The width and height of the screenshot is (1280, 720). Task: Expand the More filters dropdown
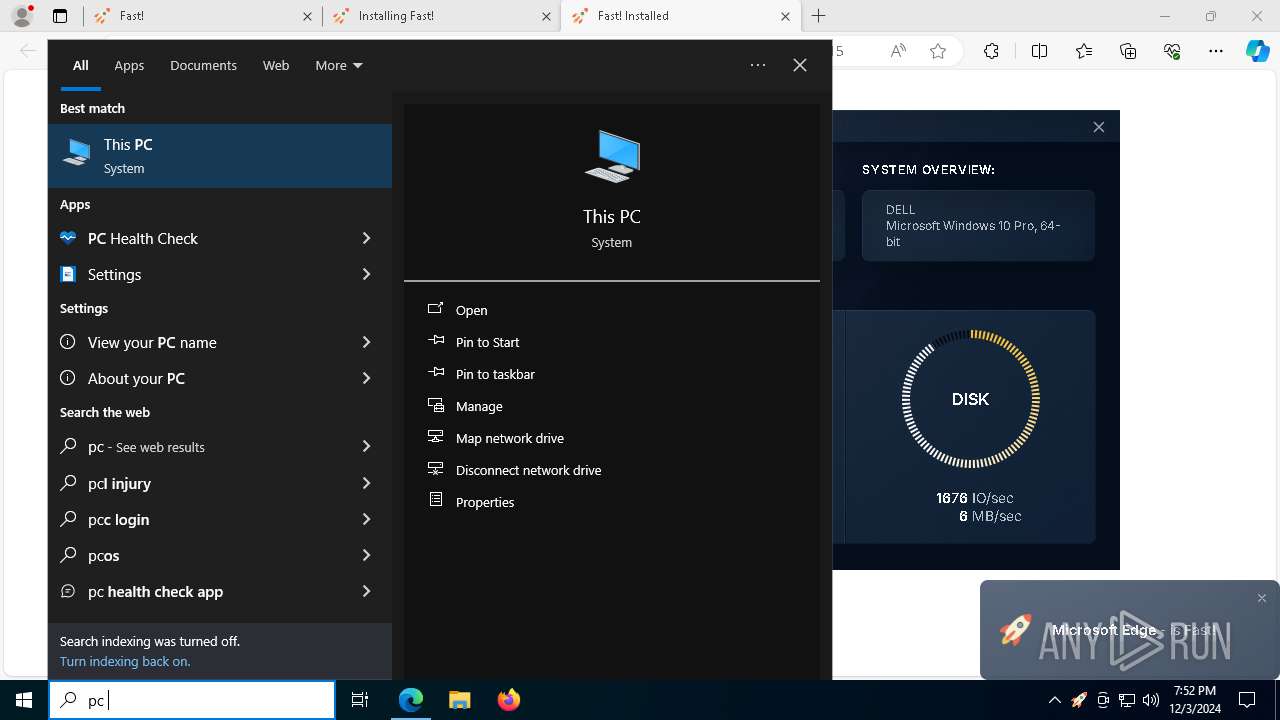(x=339, y=65)
